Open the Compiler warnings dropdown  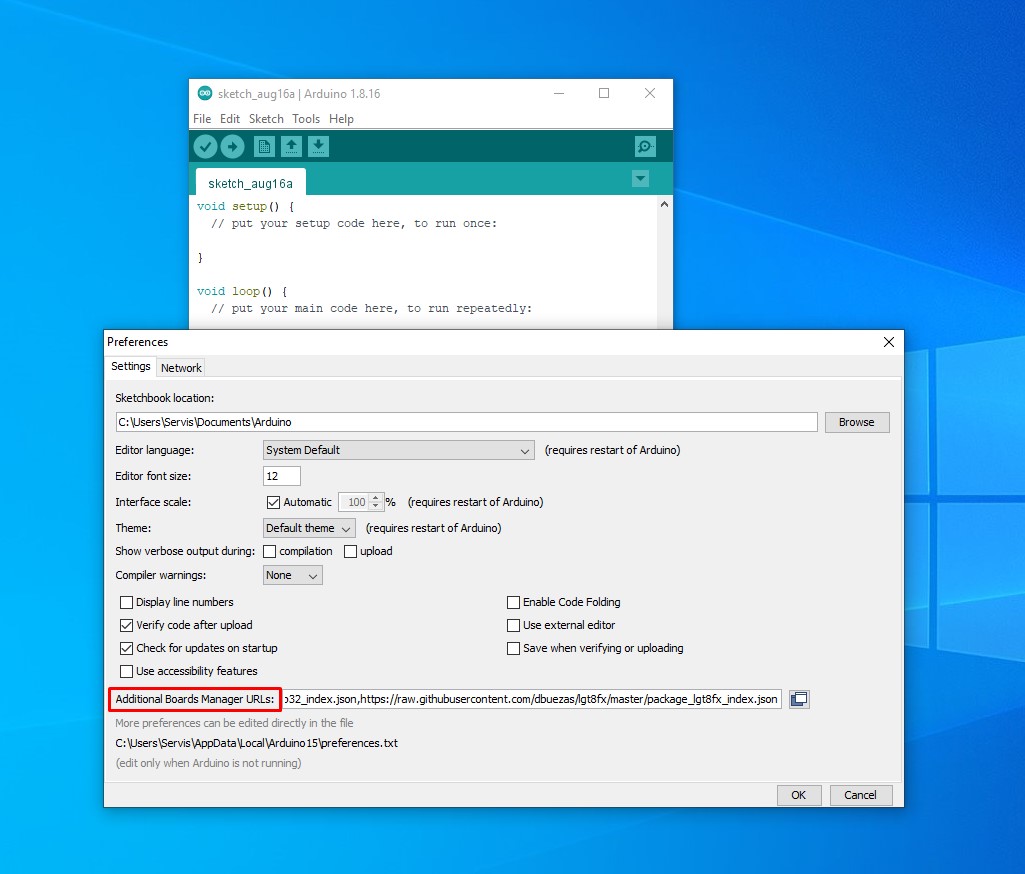293,575
